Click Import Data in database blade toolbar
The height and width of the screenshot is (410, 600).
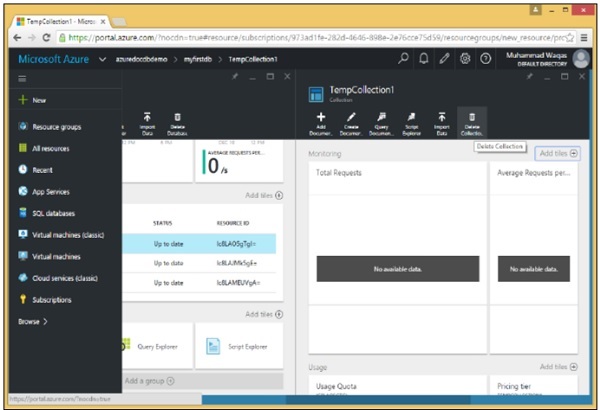pos(147,123)
